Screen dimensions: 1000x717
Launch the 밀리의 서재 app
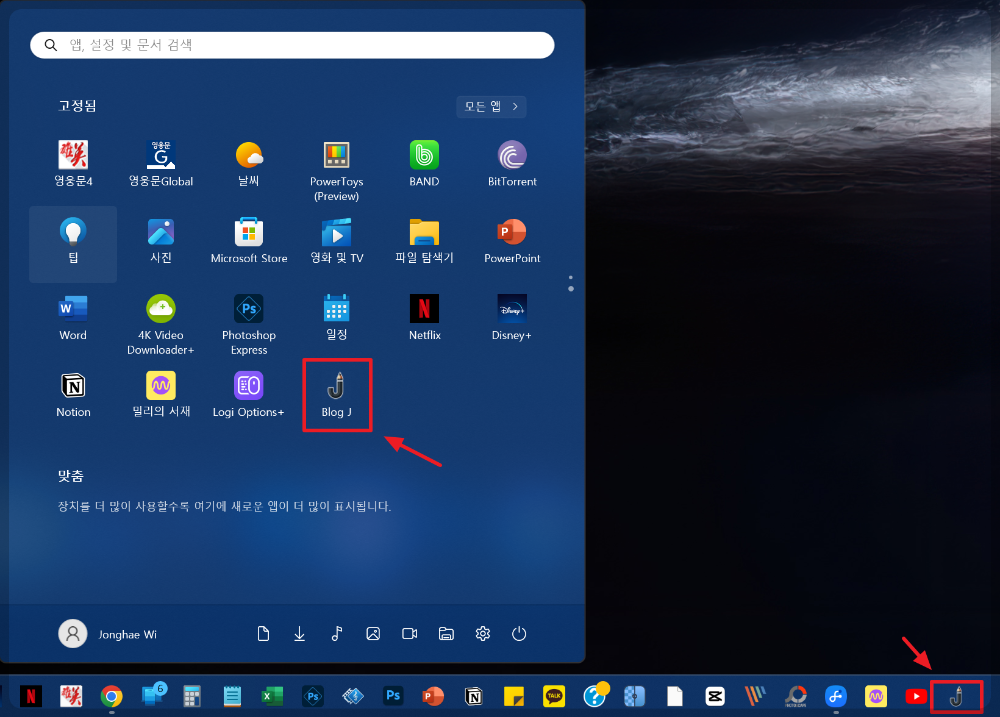coord(161,395)
